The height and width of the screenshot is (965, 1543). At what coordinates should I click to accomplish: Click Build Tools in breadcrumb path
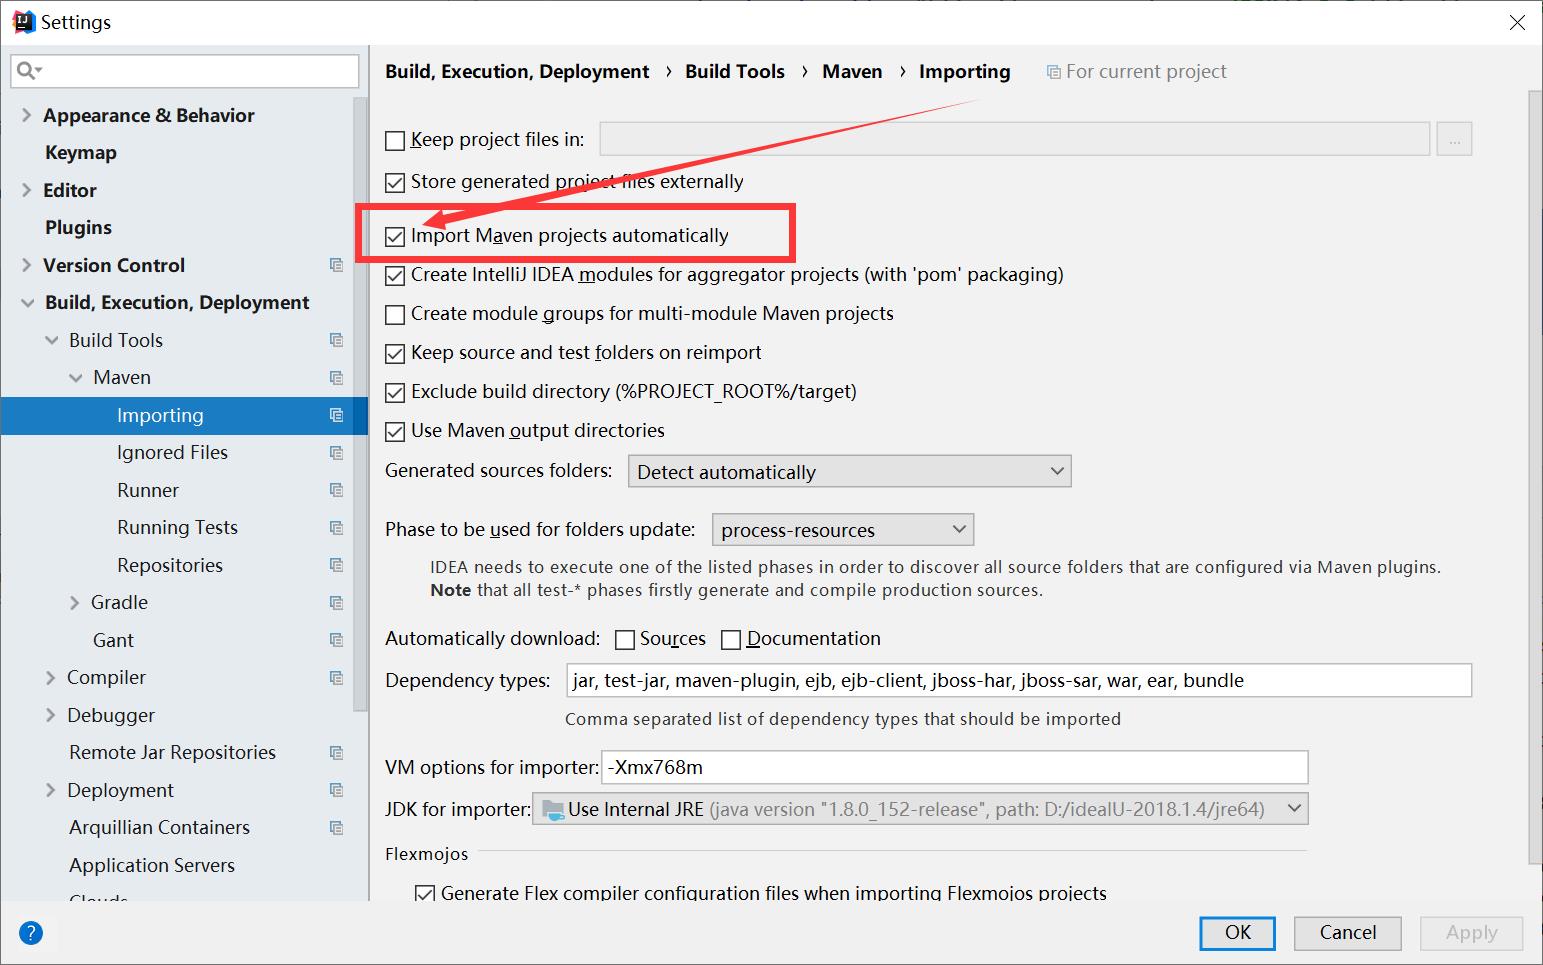[735, 72]
